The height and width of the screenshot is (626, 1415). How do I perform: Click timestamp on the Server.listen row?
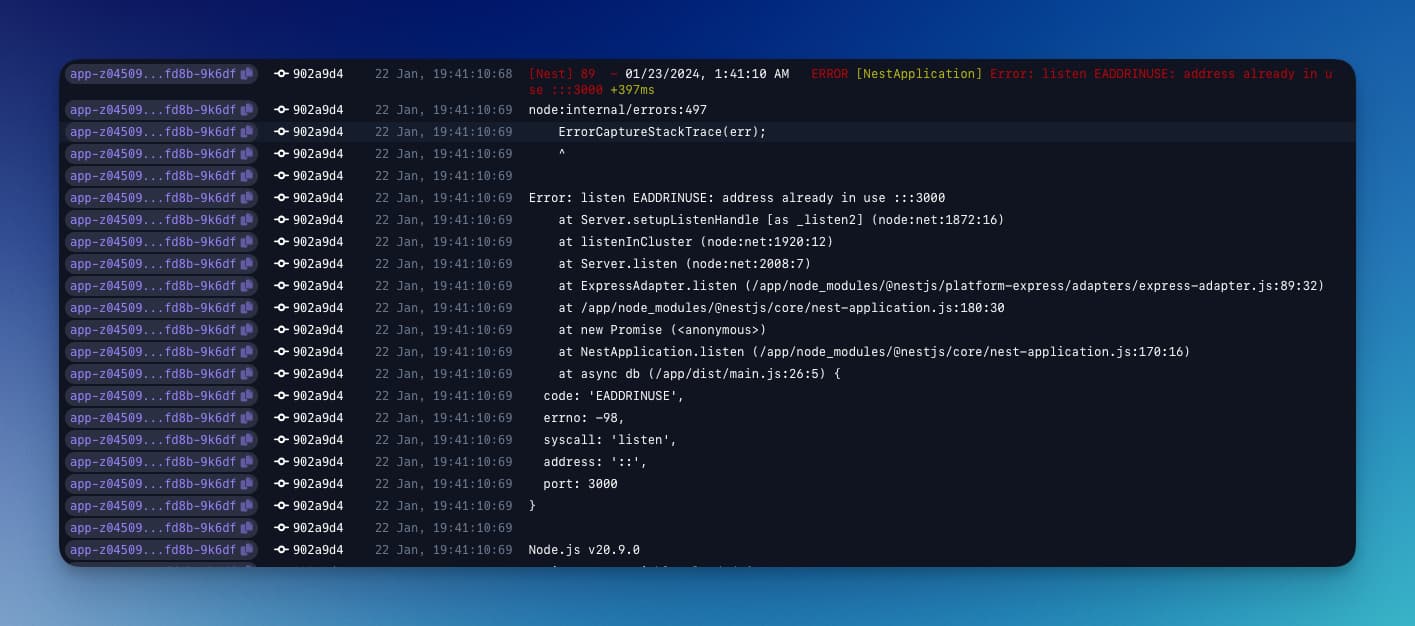[443, 264]
